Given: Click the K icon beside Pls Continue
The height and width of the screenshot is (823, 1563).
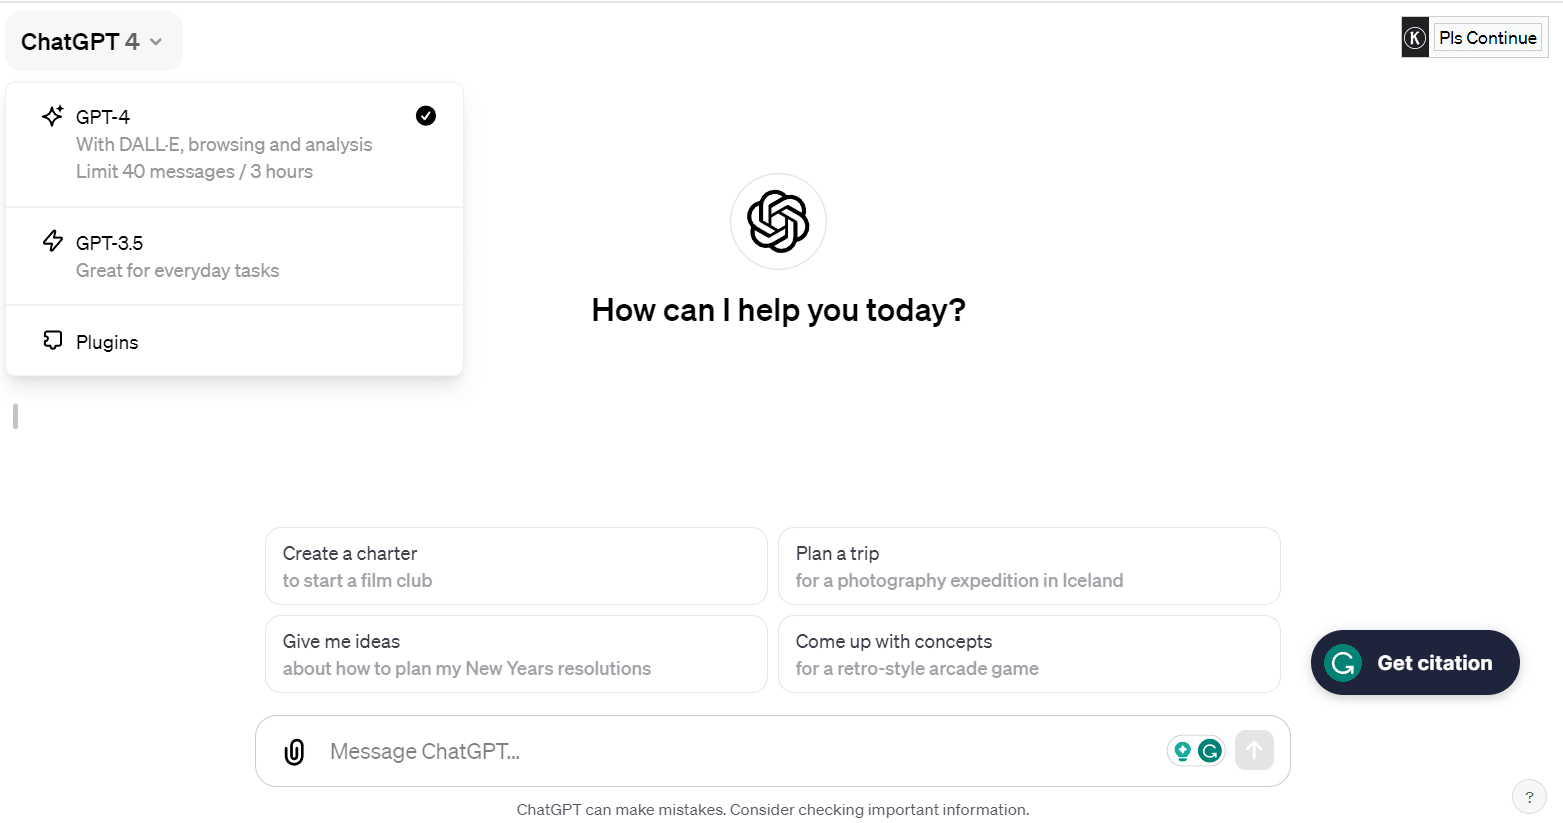Looking at the screenshot, I should 1415,38.
